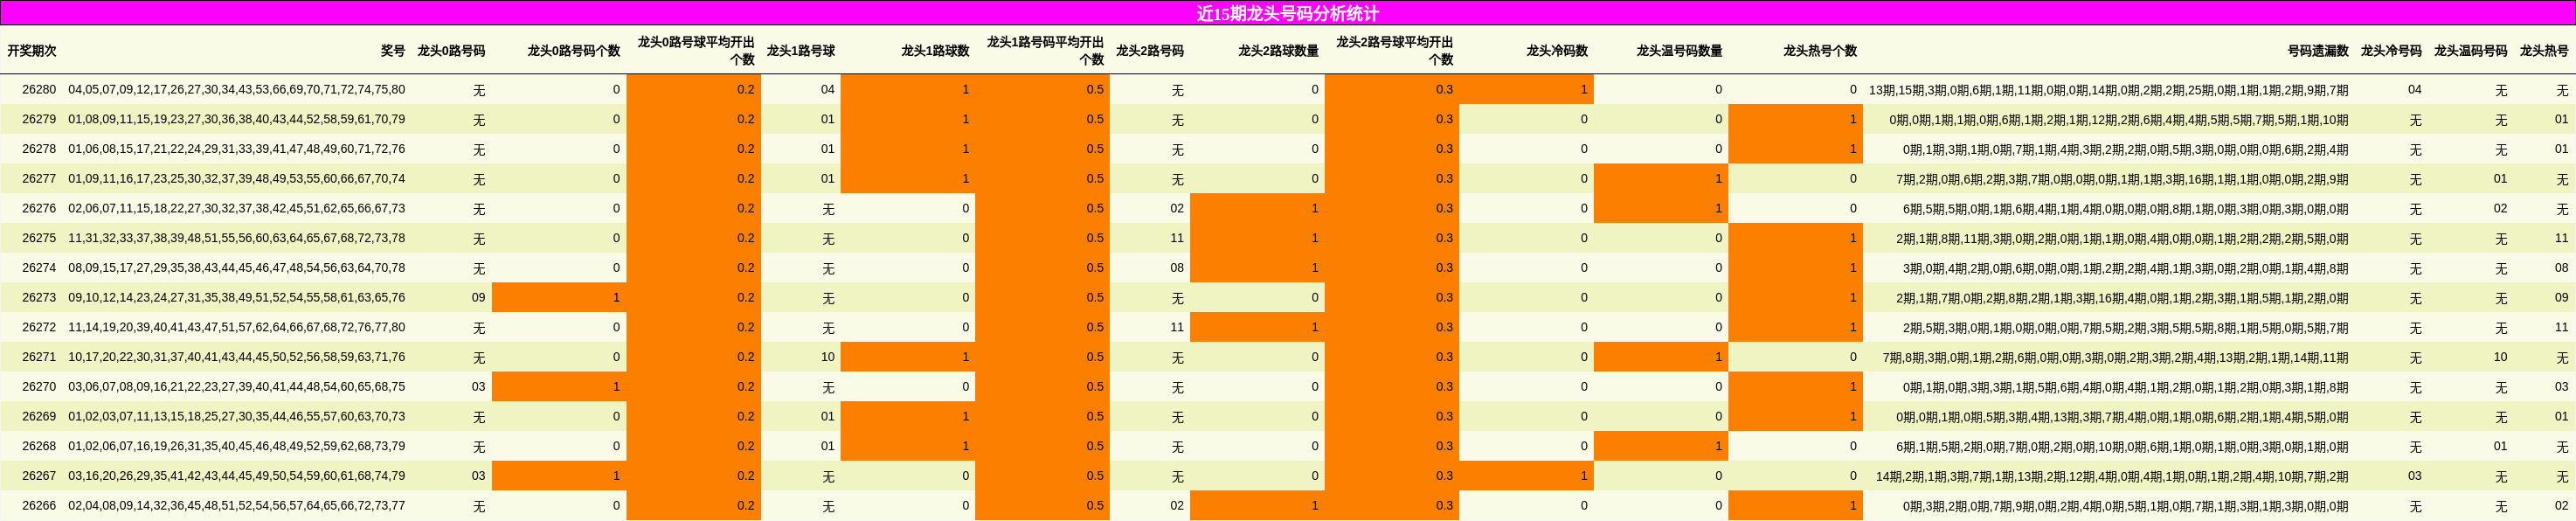Click the 龙头热号 column header

coord(2544,51)
